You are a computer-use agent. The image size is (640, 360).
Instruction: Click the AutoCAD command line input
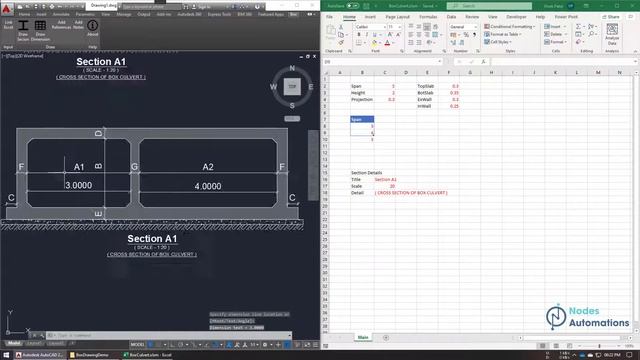pyautogui.click(x=169, y=336)
